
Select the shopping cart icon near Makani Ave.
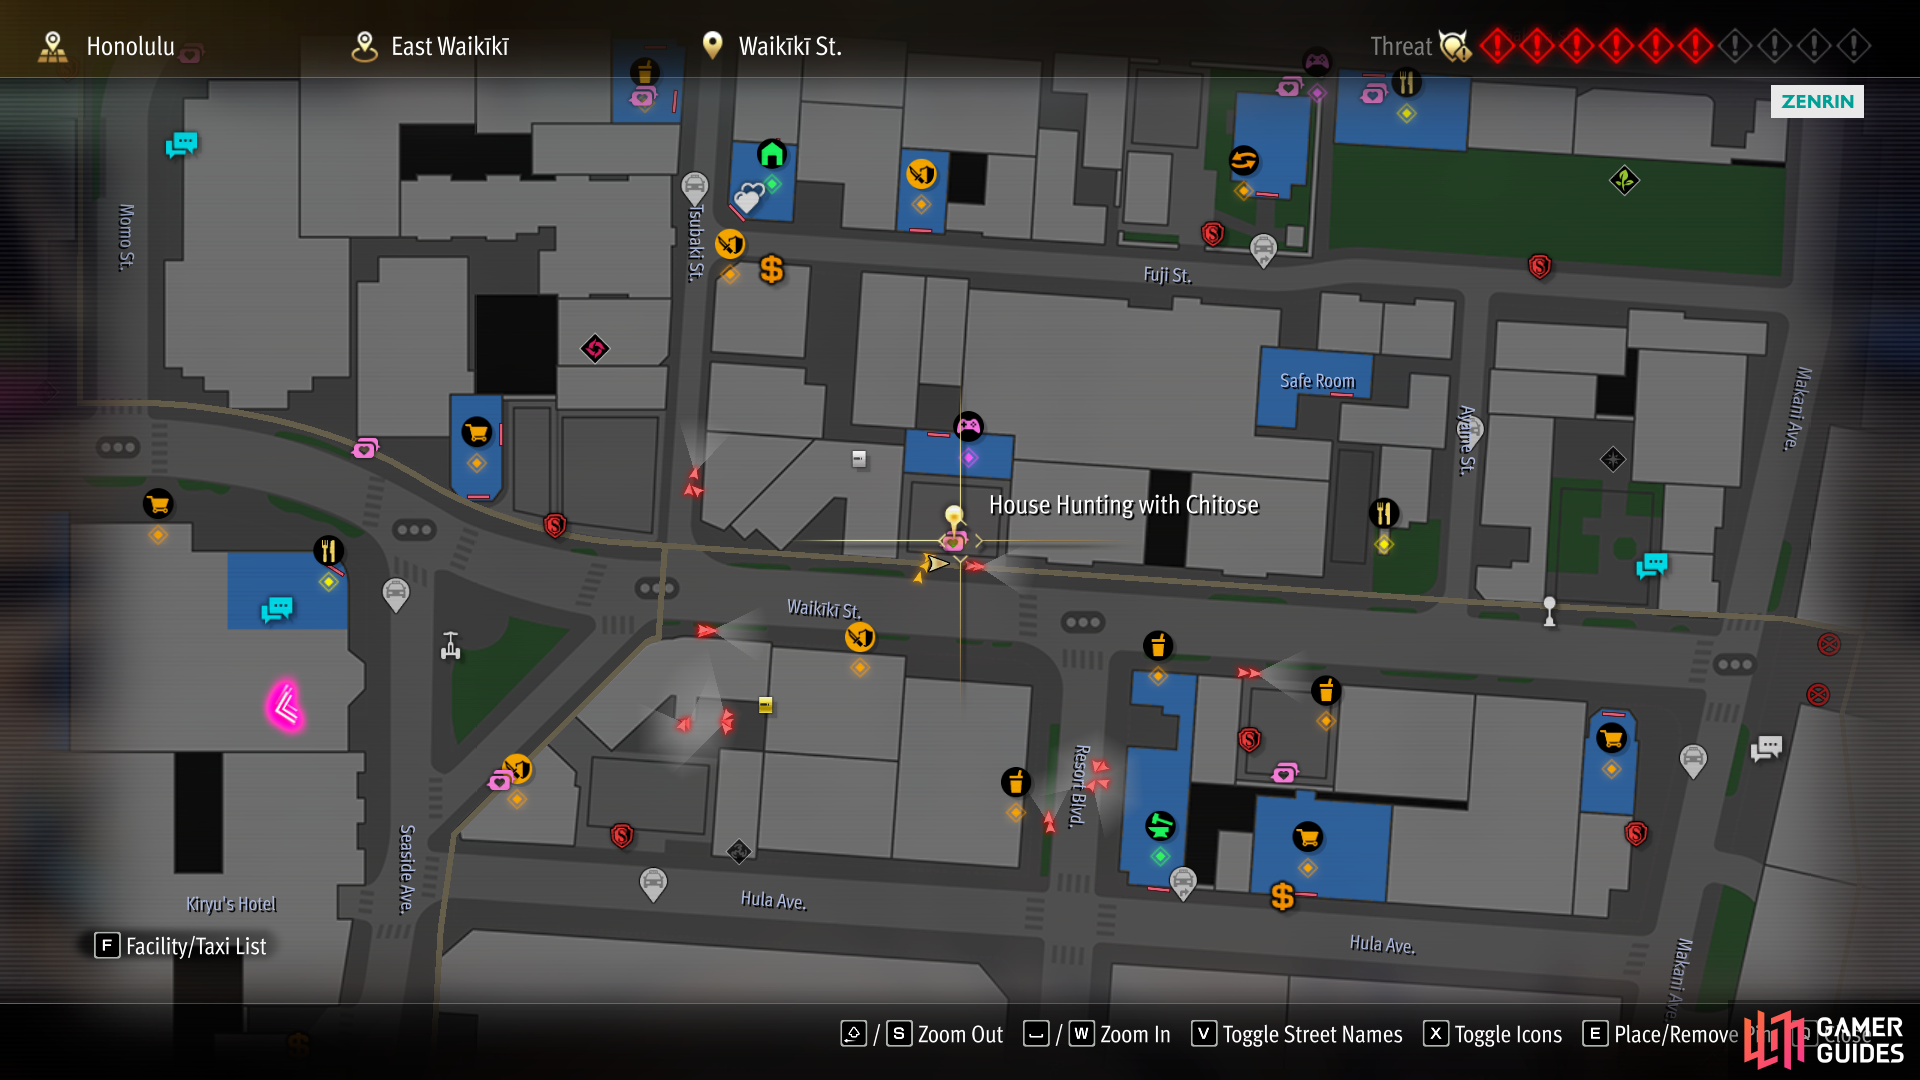[1611, 739]
